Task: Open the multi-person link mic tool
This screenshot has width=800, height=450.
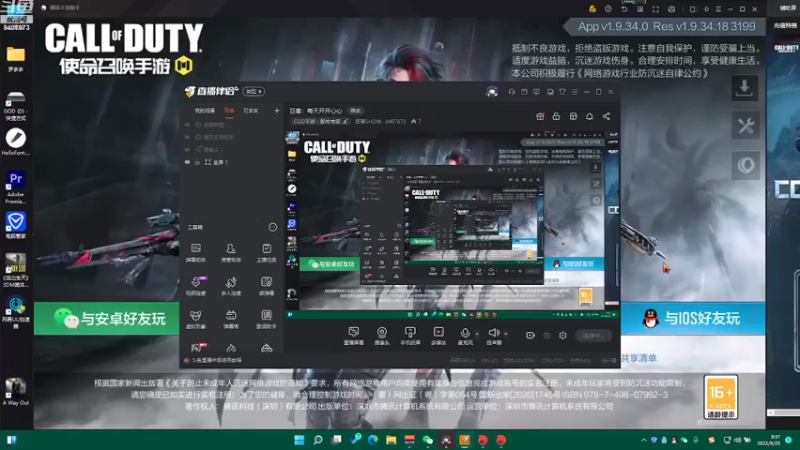Action: pos(231,286)
